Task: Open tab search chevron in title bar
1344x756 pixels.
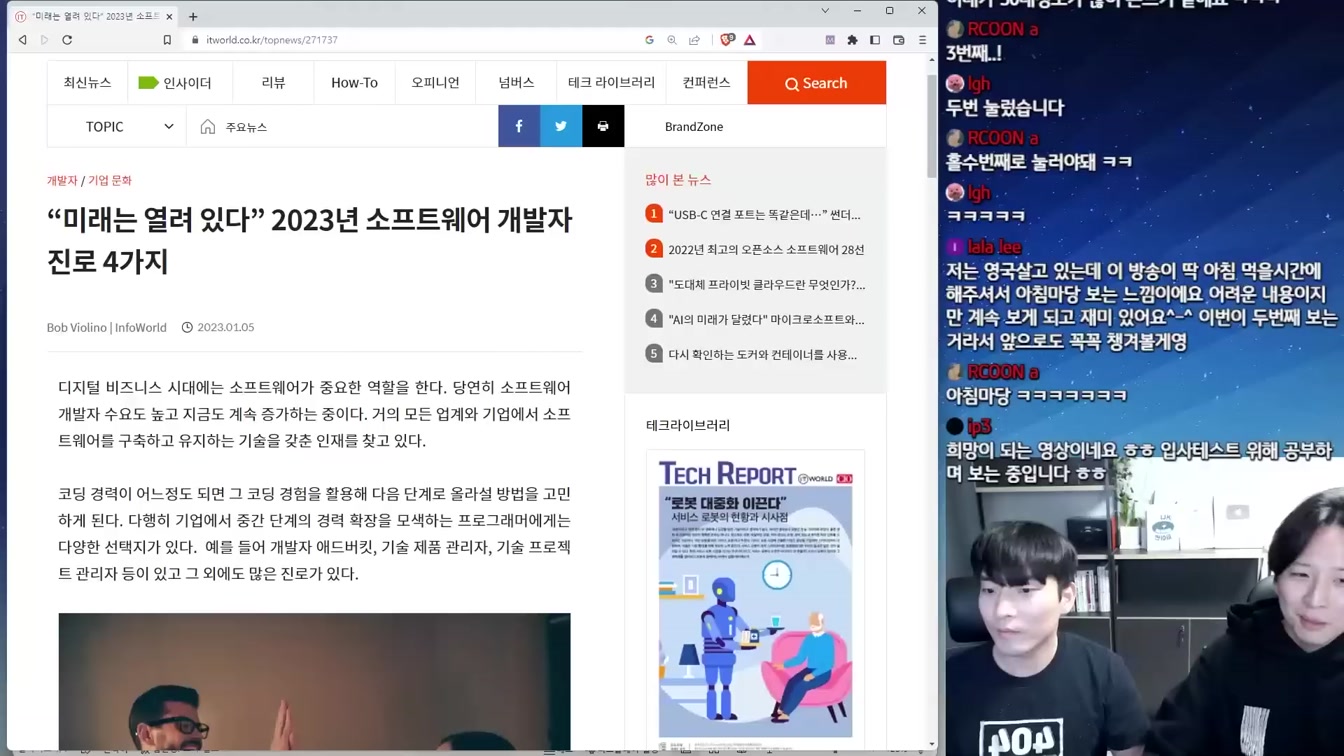Action: [x=825, y=11]
